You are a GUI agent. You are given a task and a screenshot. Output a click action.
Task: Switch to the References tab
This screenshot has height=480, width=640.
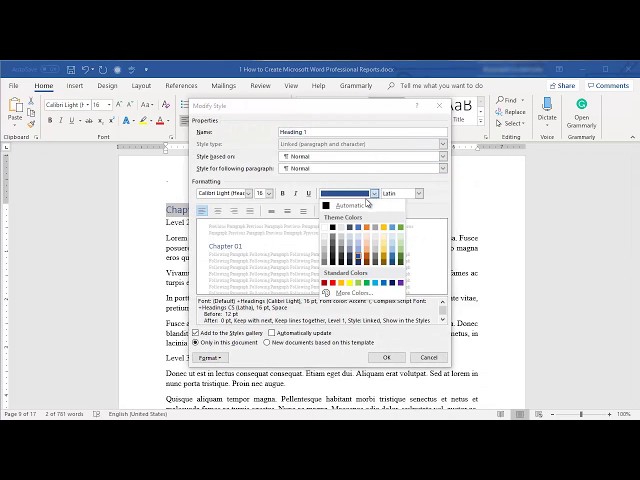tap(181, 86)
